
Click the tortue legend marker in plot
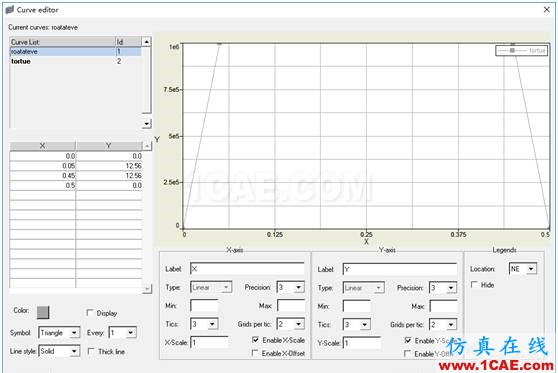click(x=512, y=51)
